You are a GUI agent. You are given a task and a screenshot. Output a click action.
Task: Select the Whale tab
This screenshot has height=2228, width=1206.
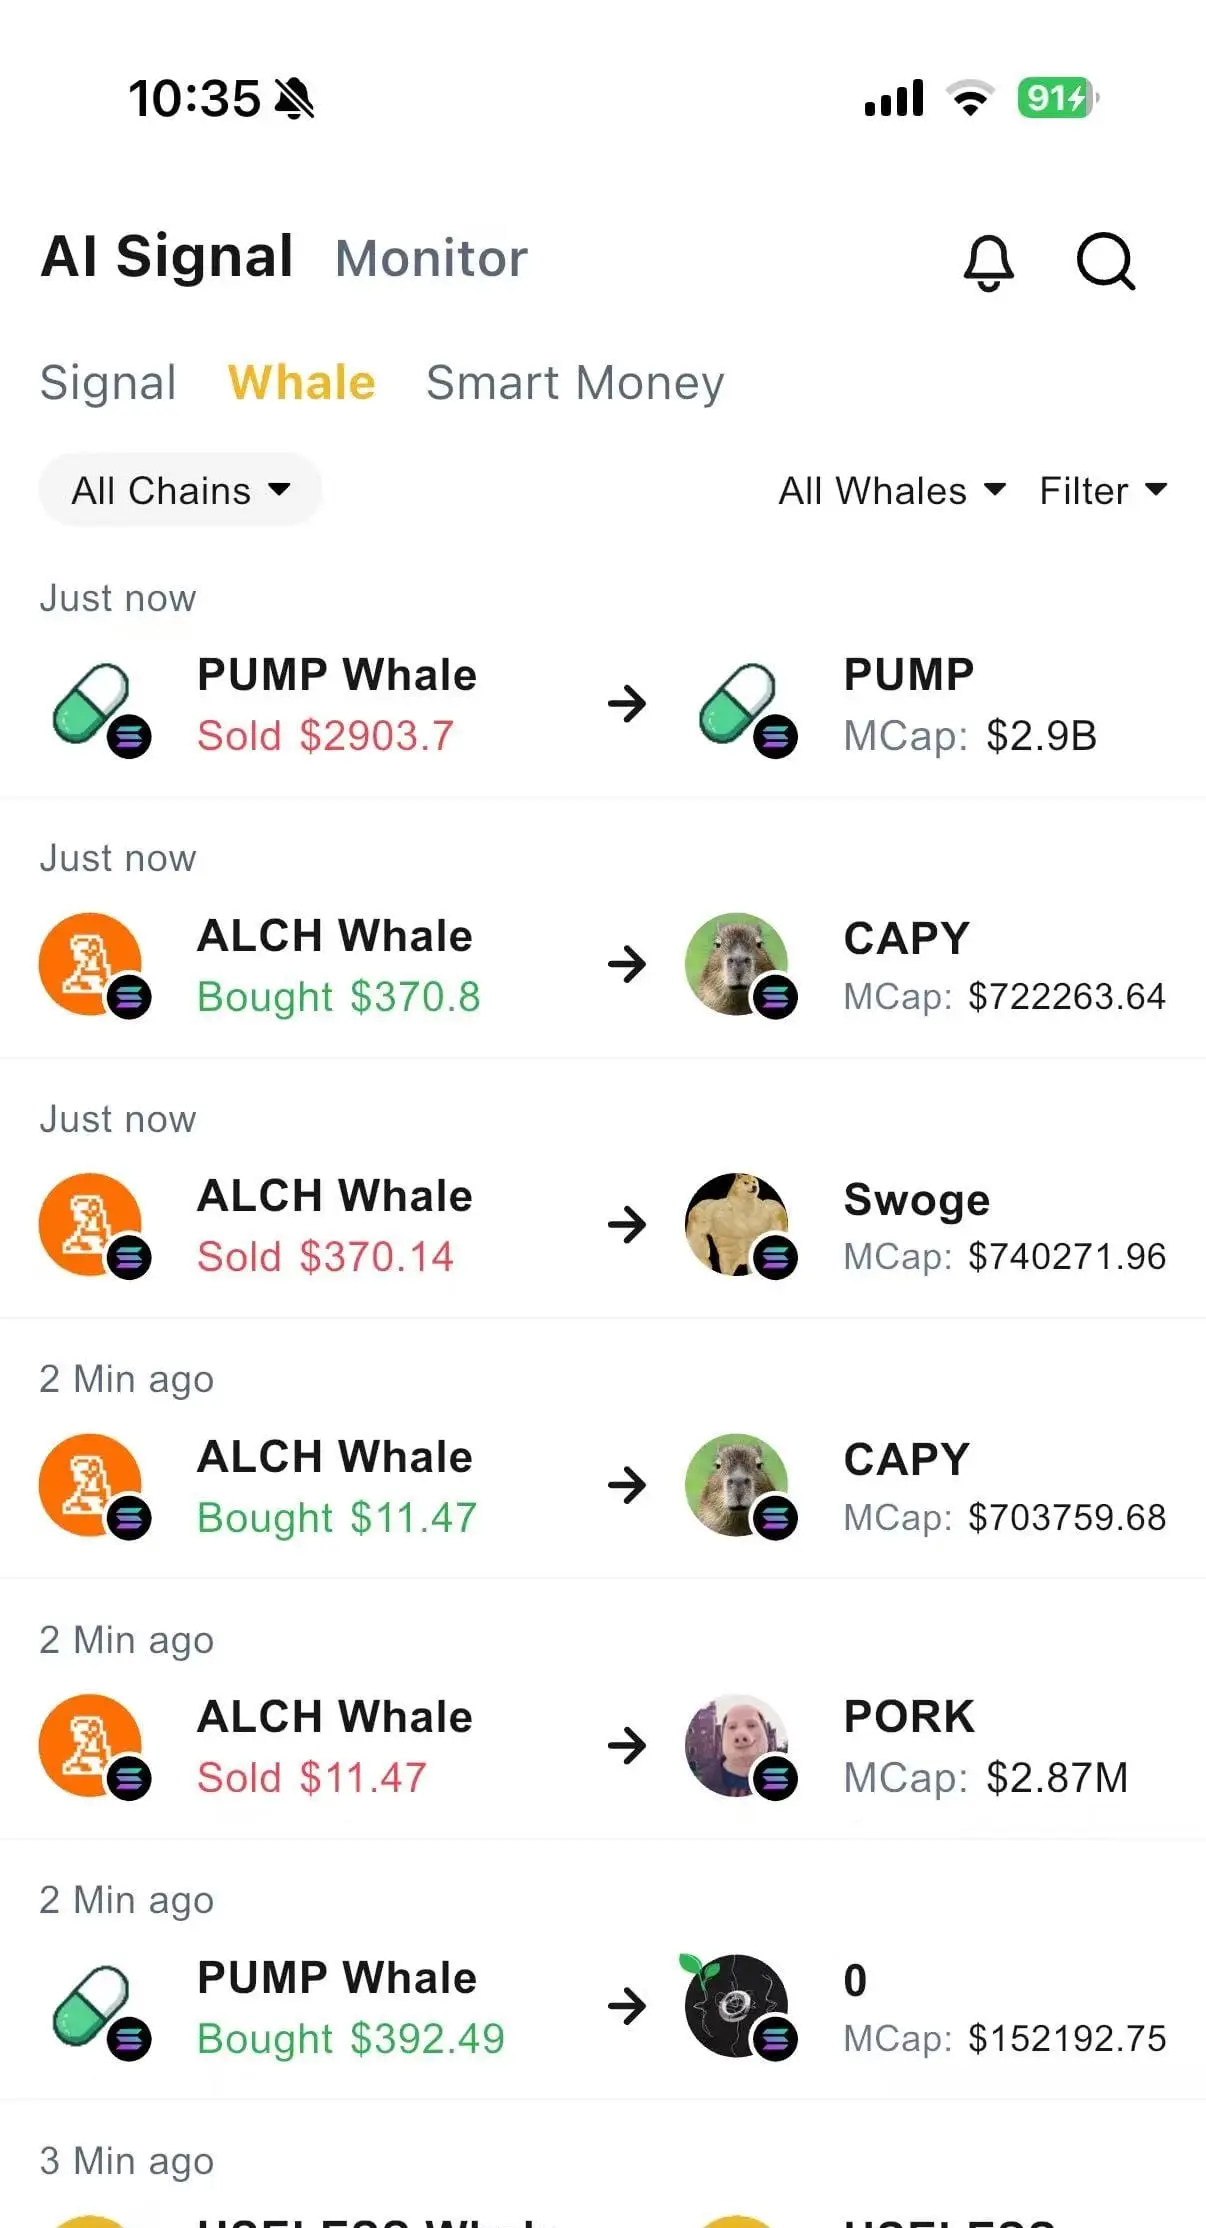tap(301, 383)
